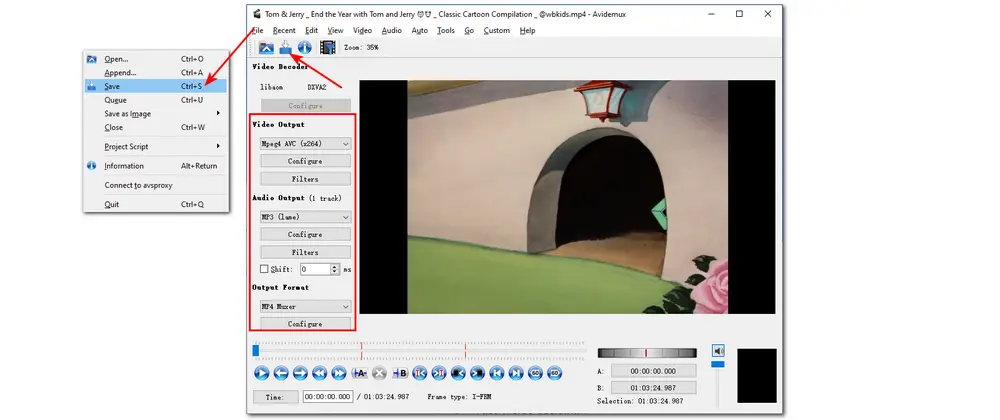Choose Quit in the File dropdown
The height and width of the screenshot is (420, 1000).
point(156,205)
